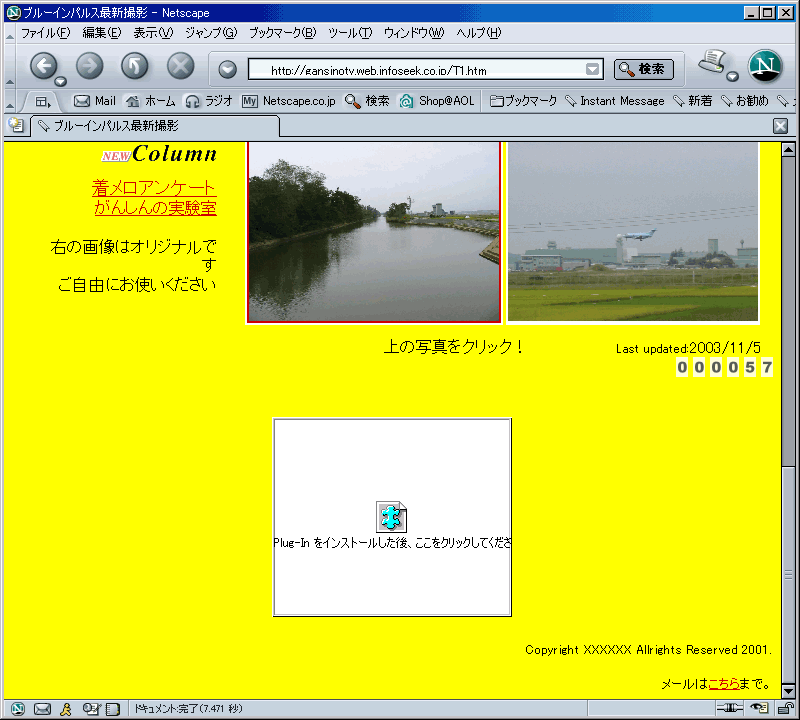This screenshot has width=800, height=720.
Task: Toggle the sidebar with the personal toolbar icon
Action: 43,102
